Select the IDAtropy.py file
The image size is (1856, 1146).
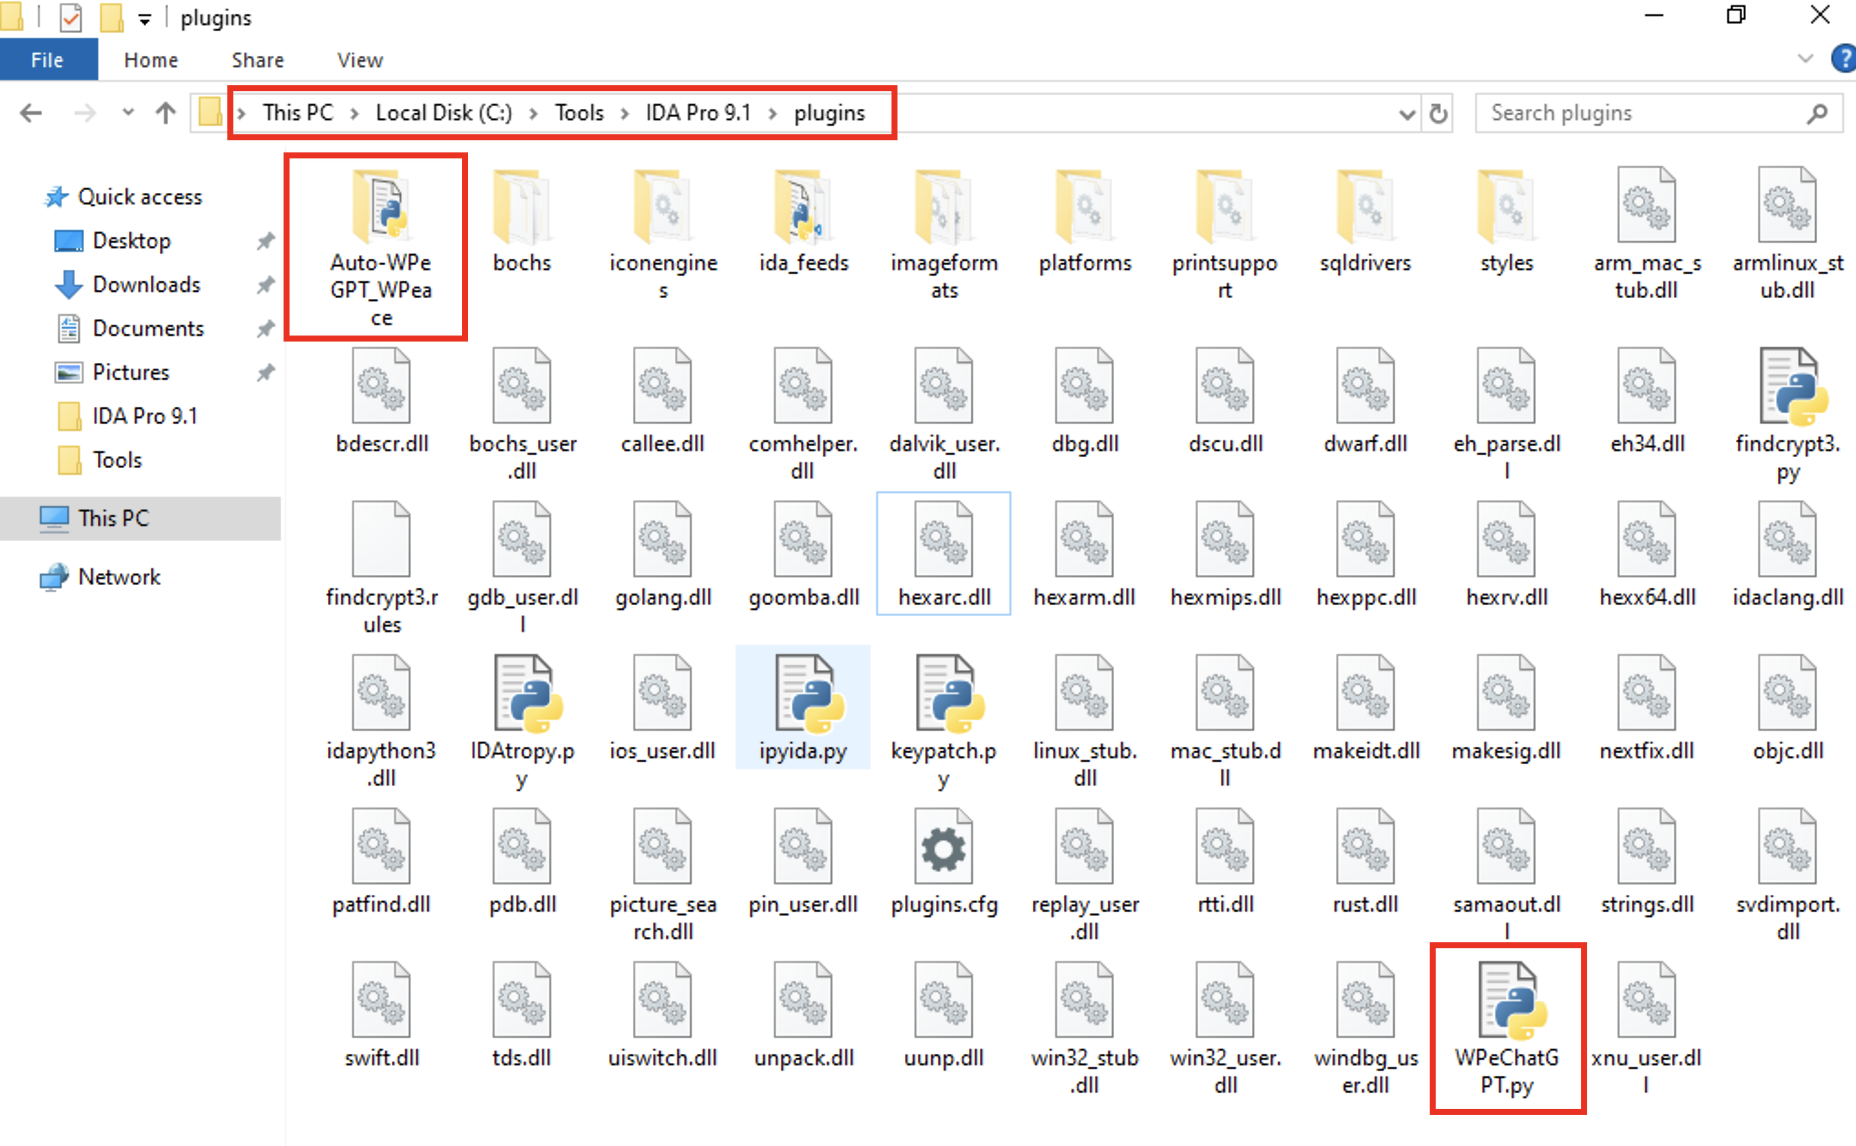[x=522, y=722]
